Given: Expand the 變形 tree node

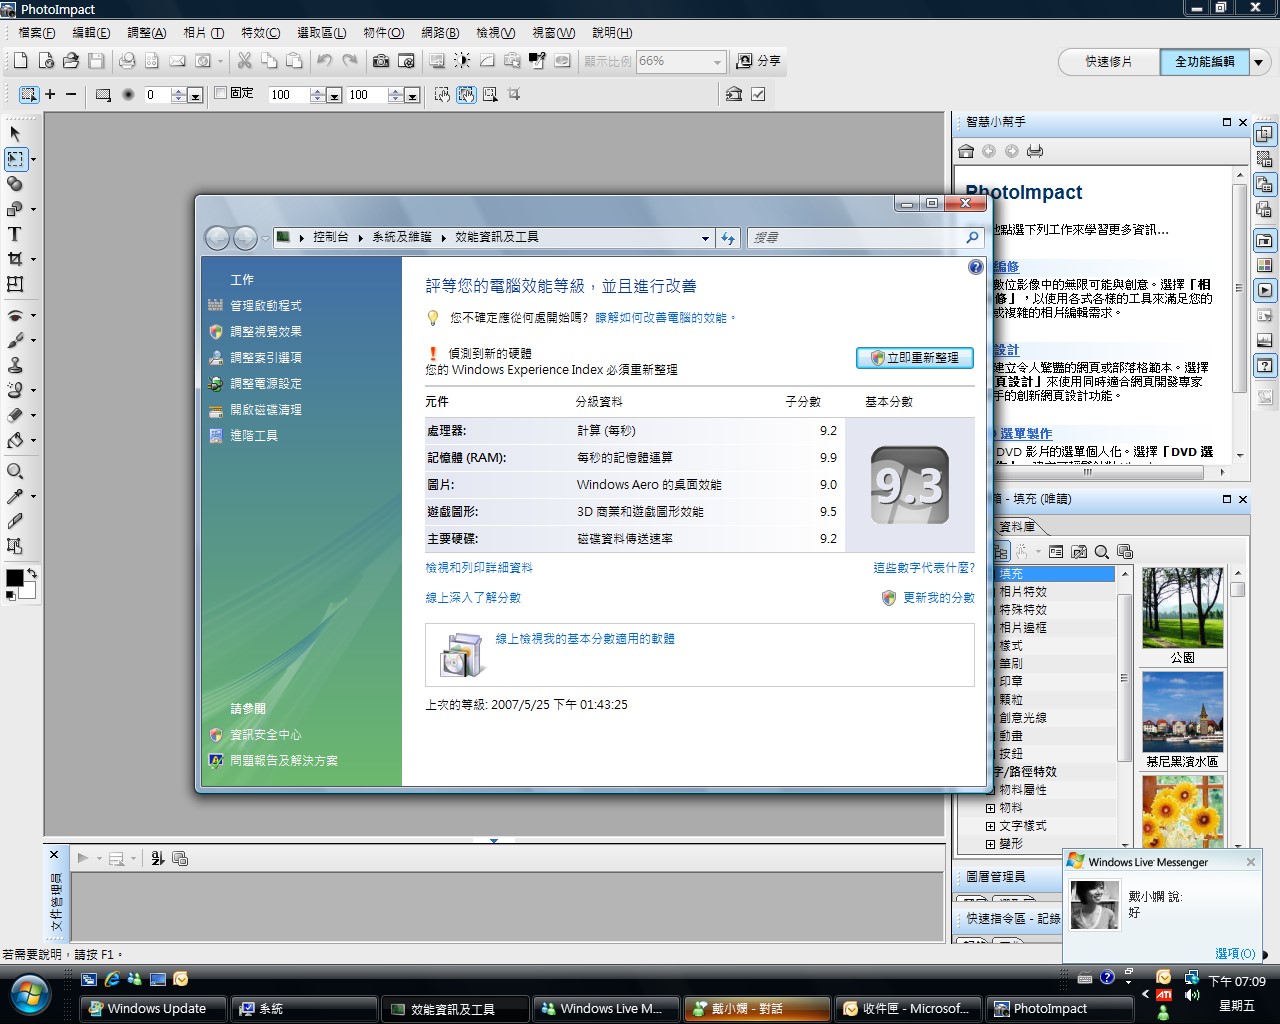Looking at the screenshot, I should [990, 844].
